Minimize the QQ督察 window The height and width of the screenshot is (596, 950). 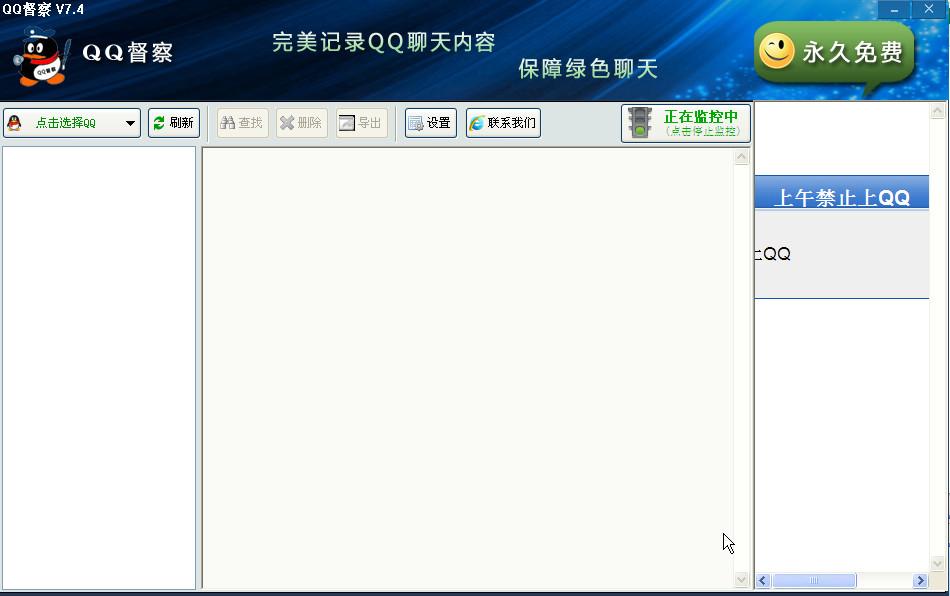[x=894, y=9]
